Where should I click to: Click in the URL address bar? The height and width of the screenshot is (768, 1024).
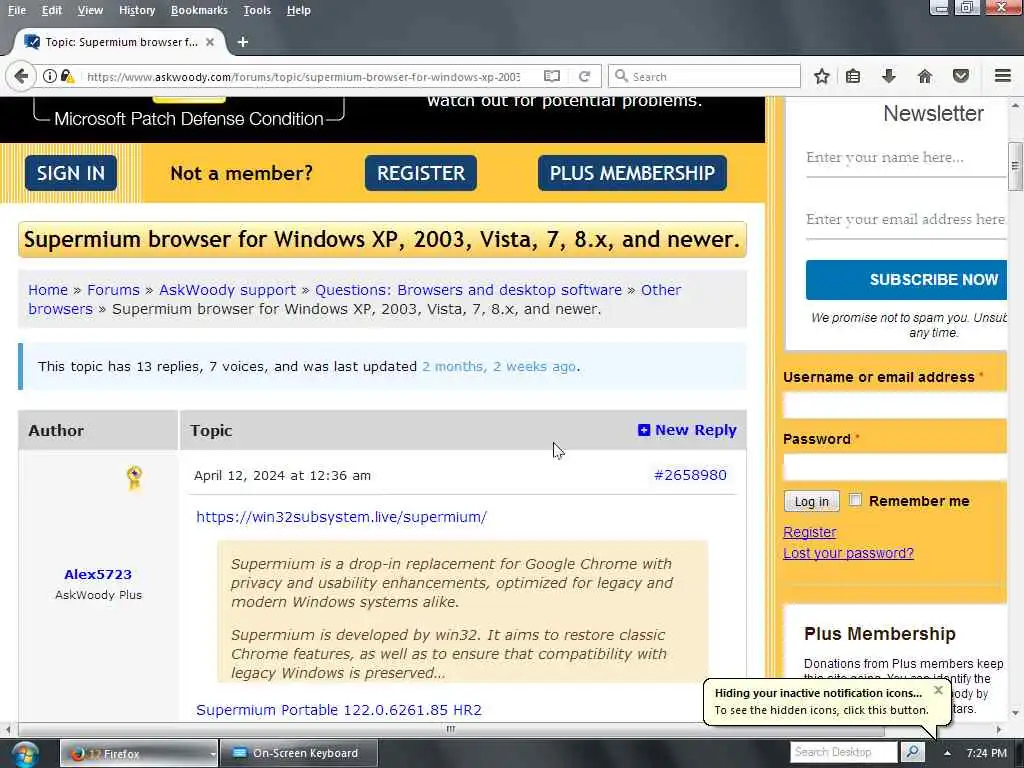point(304,76)
